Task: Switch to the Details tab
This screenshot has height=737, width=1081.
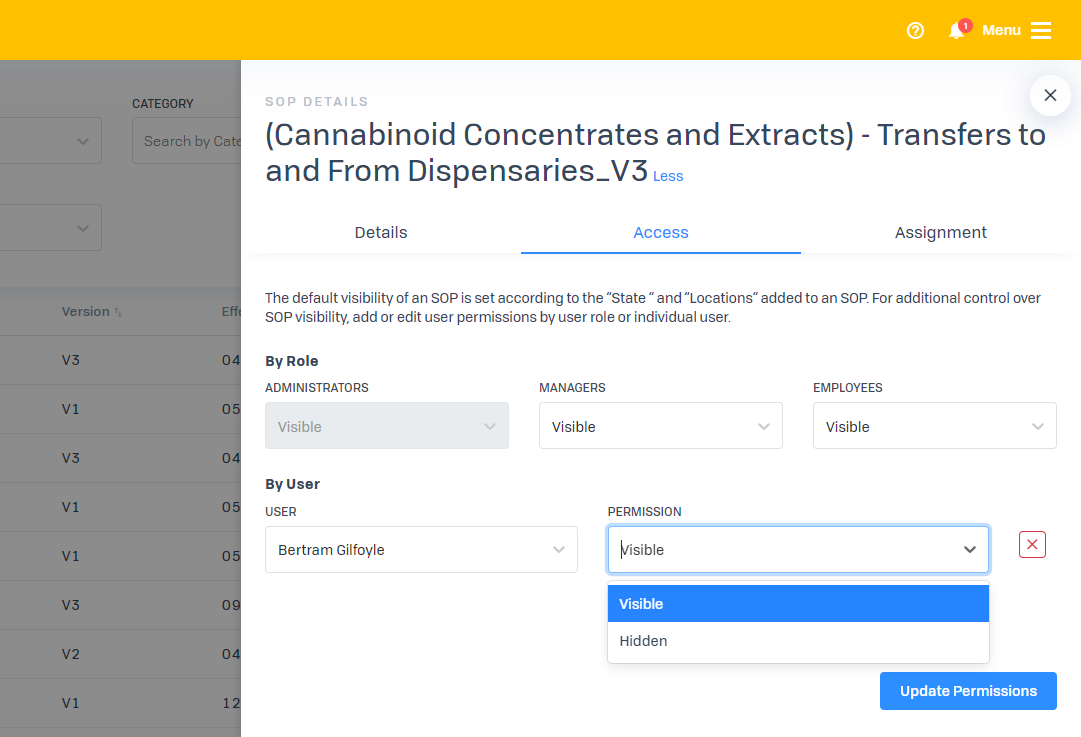Action: (x=381, y=232)
